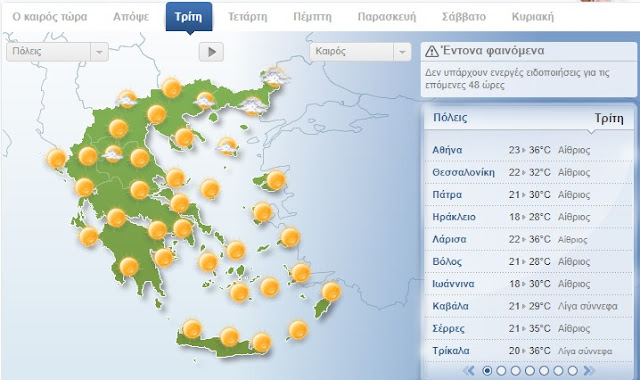Select the fifth city-list page dot
Viewport: 640px width, 380px height.
click(544, 371)
